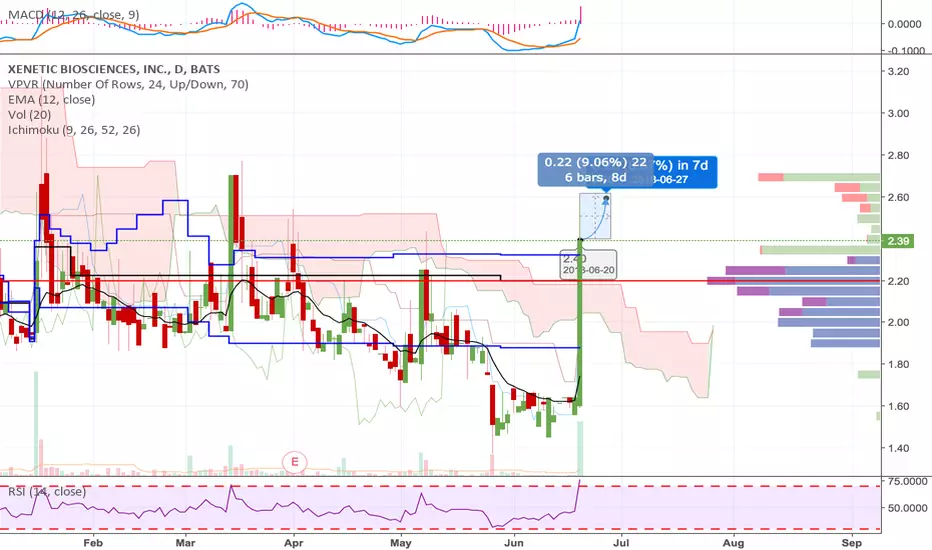
Task: Click the large June 20 volume bar
Action: pyautogui.click(x=580, y=448)
